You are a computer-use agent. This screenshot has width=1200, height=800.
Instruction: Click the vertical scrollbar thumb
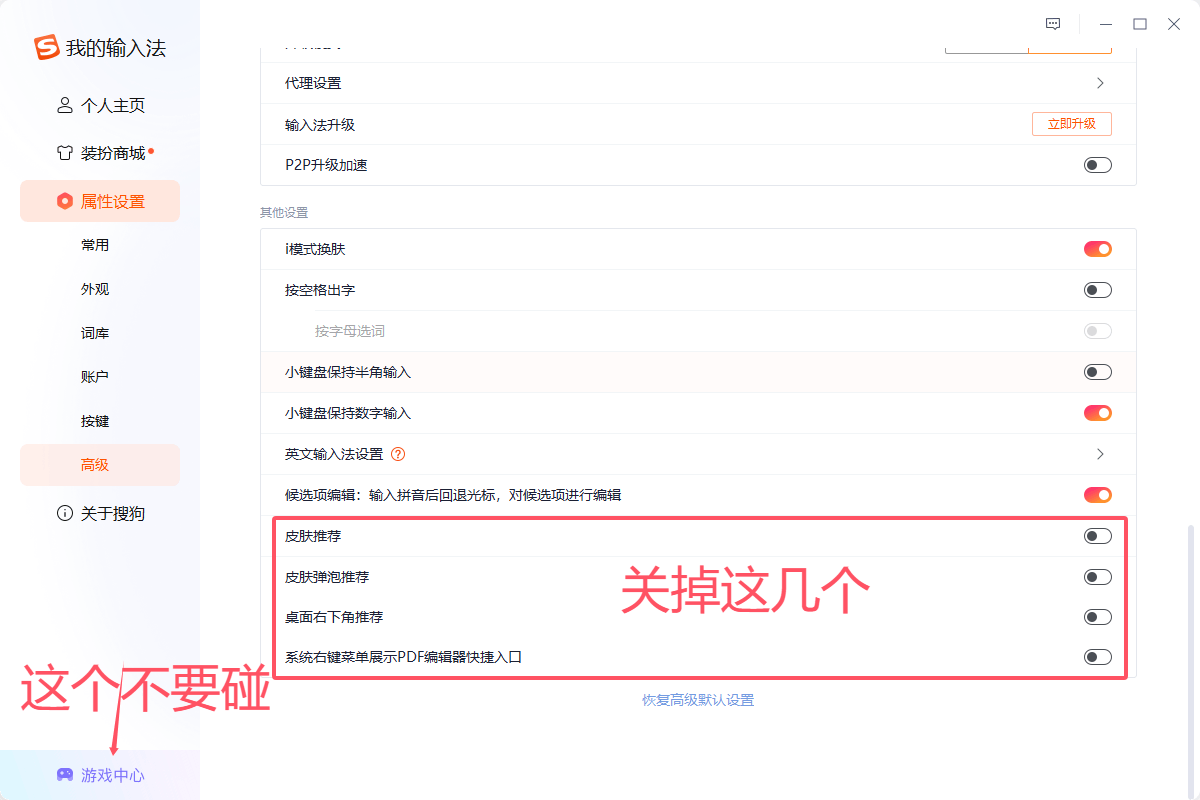coord(1190,660)
